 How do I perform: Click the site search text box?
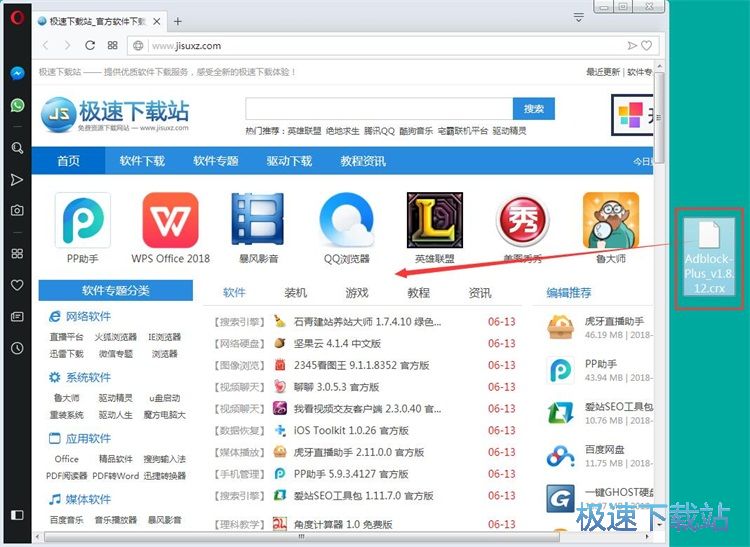click(379, 109)
